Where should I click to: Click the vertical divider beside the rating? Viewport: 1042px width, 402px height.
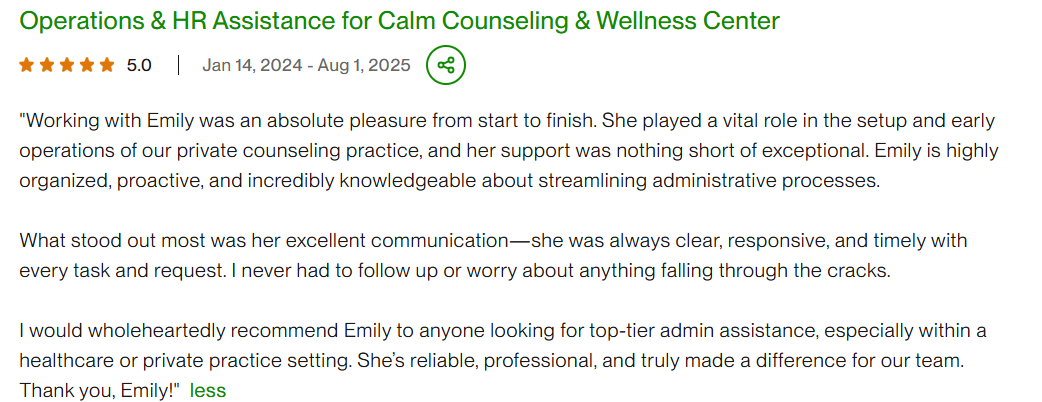click(177, 65)
